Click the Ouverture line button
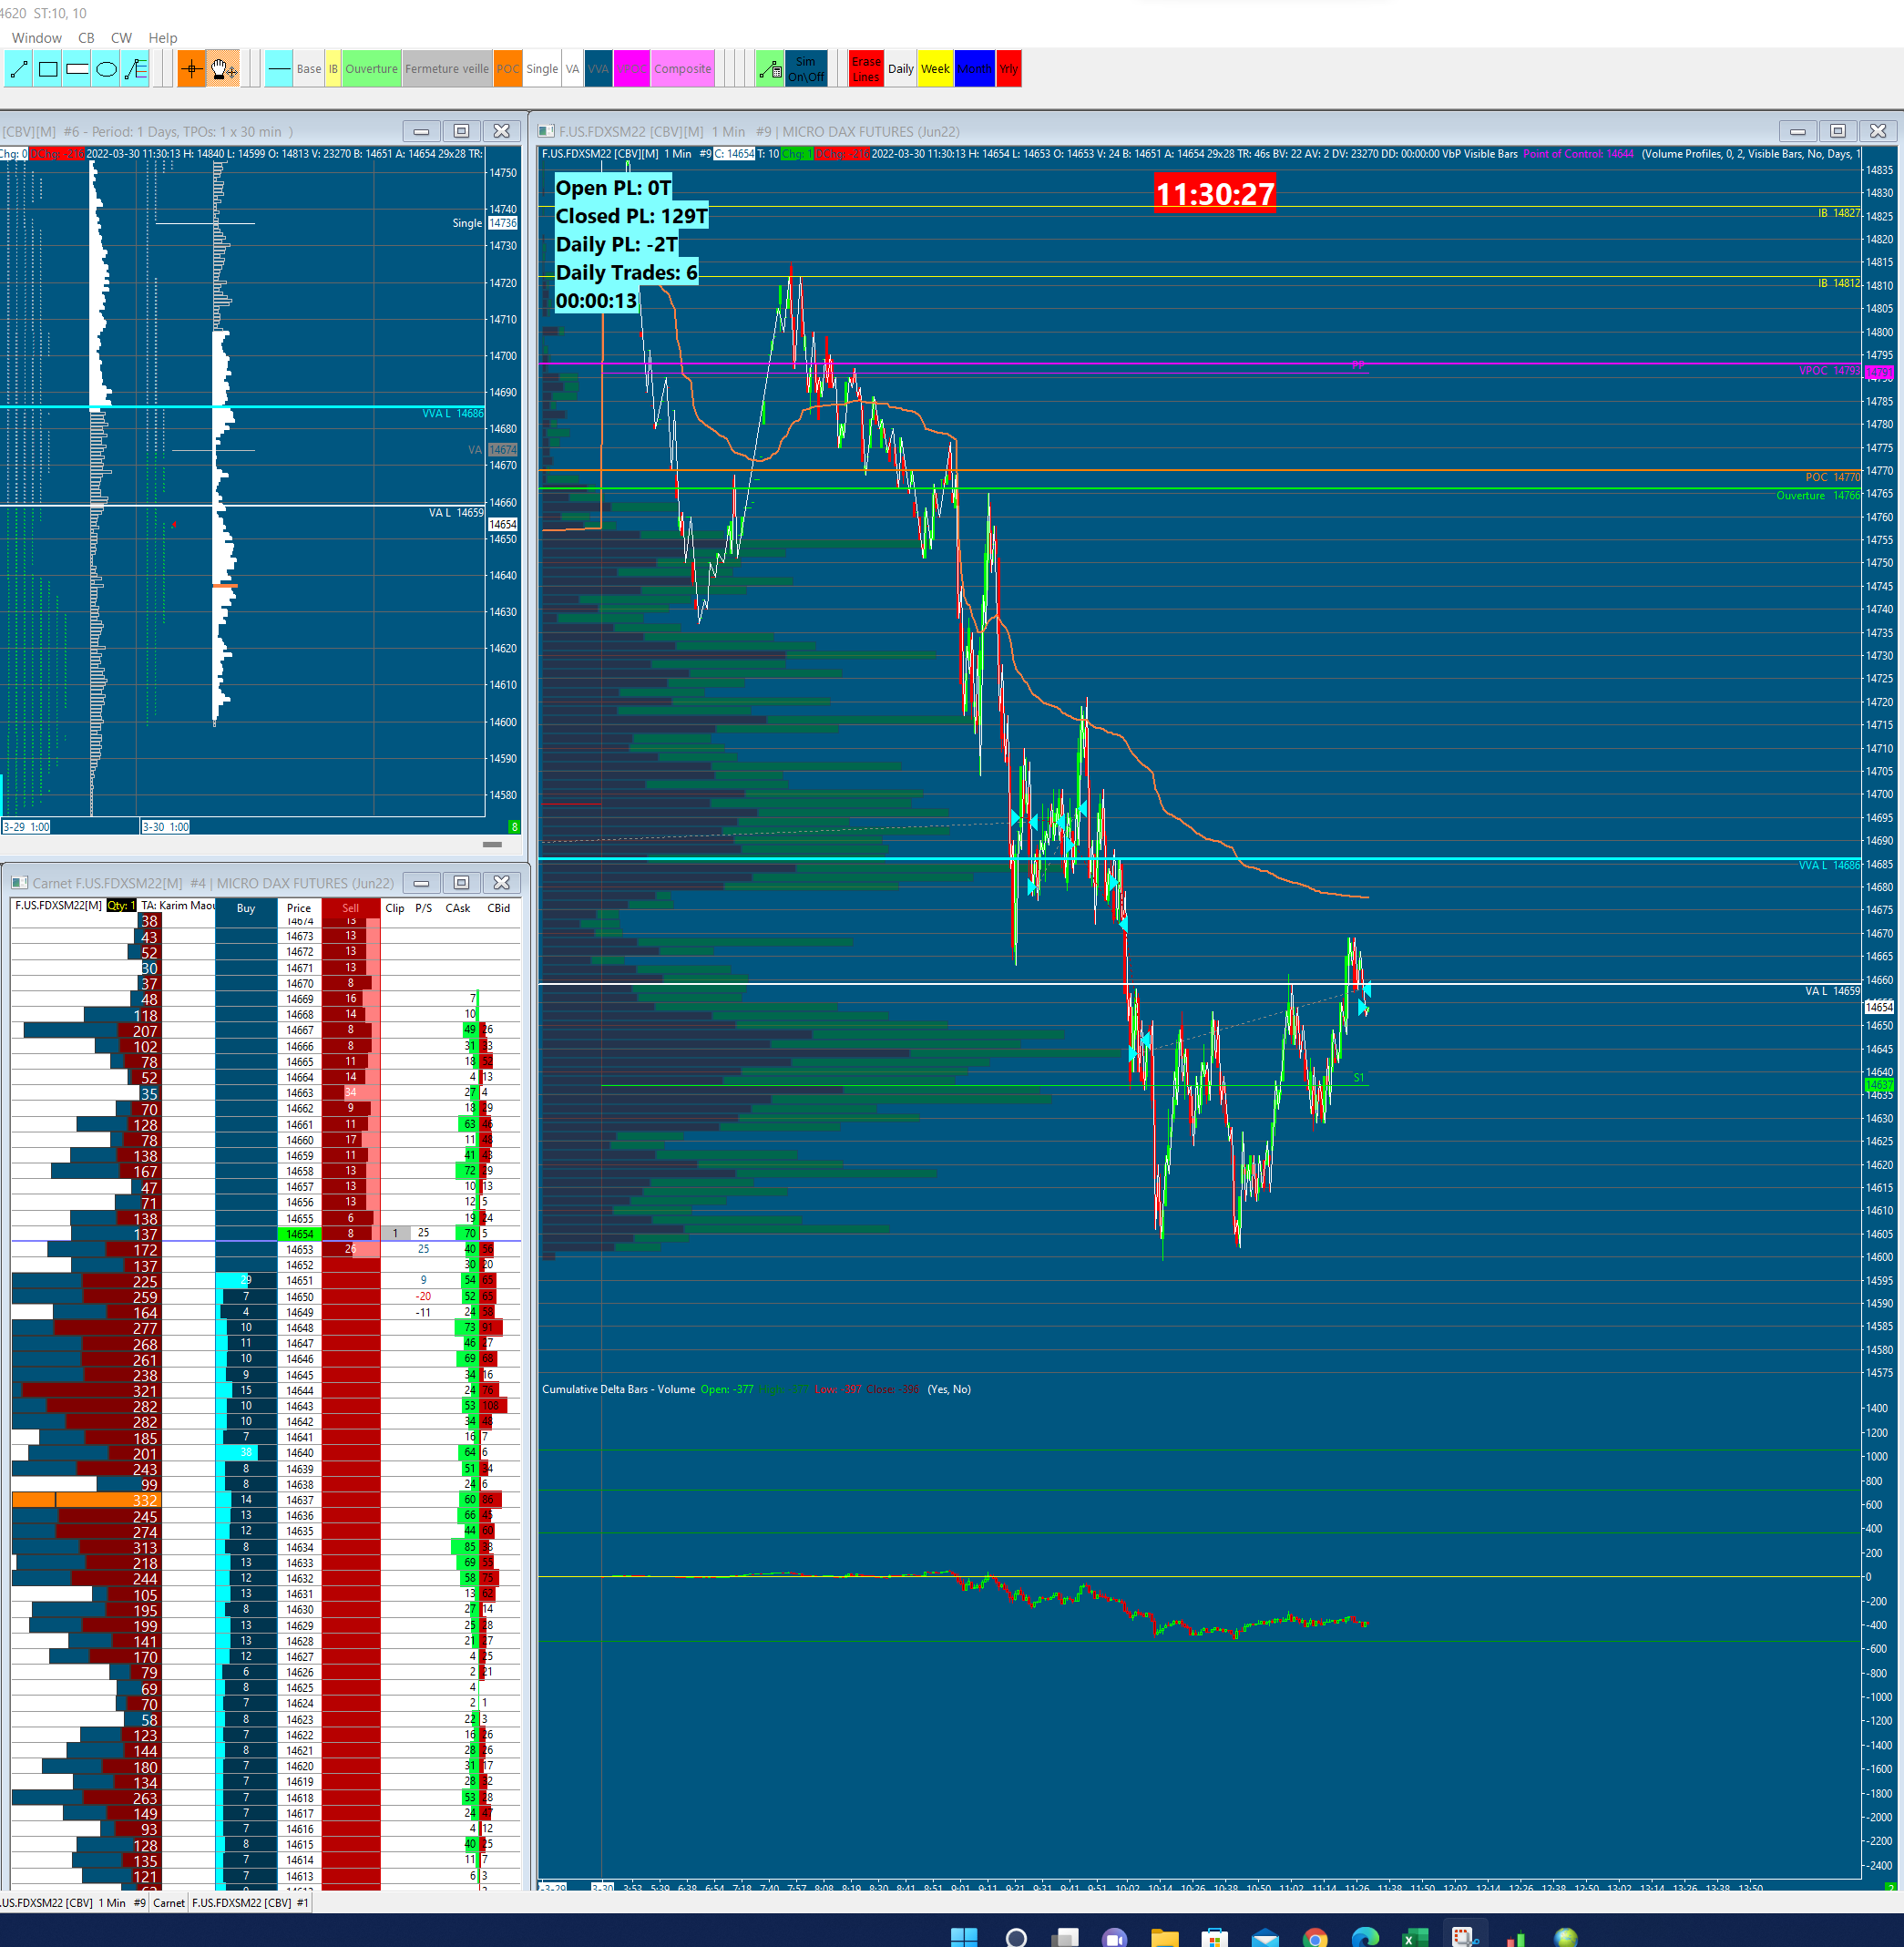 coord(371,69)
